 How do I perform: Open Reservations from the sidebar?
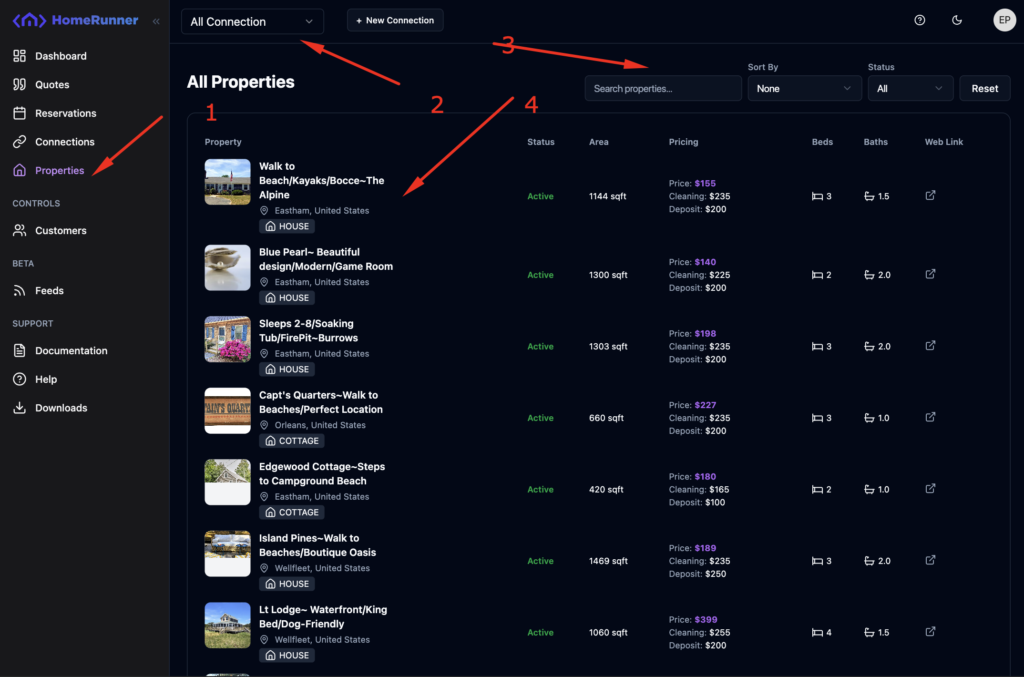point(65,113)
